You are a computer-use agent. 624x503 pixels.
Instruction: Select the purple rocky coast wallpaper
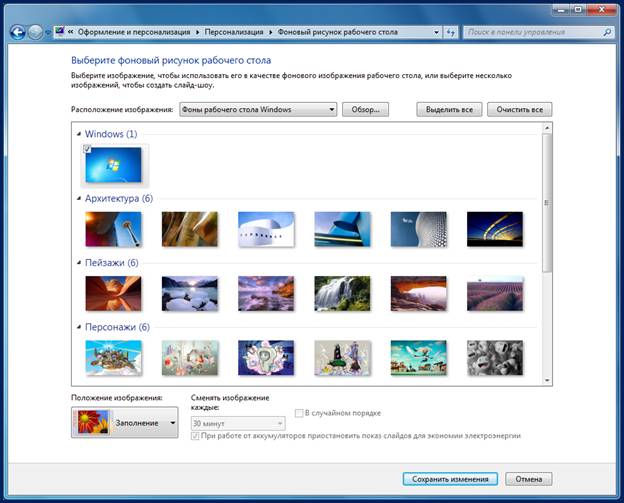[x=266, y=294]
